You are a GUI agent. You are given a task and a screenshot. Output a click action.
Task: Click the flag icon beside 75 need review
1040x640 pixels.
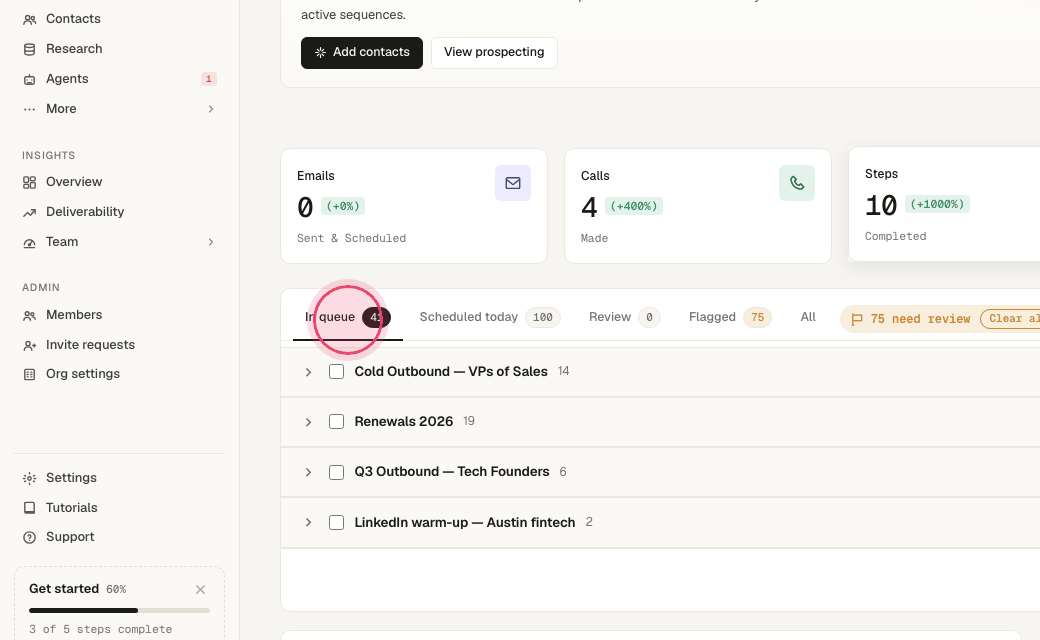click(x=856, y=319)
